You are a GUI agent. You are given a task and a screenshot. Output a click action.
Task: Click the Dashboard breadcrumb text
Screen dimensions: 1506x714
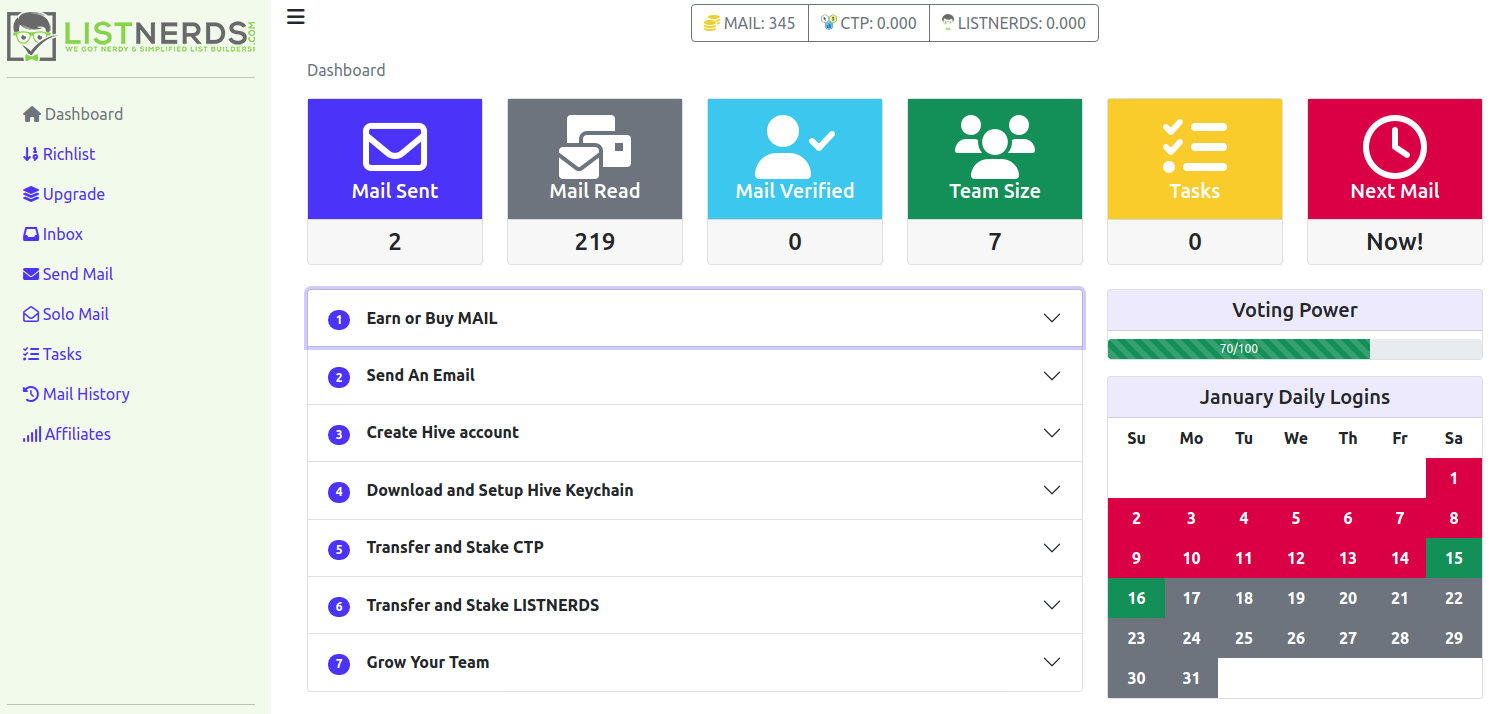pos(346,70)
